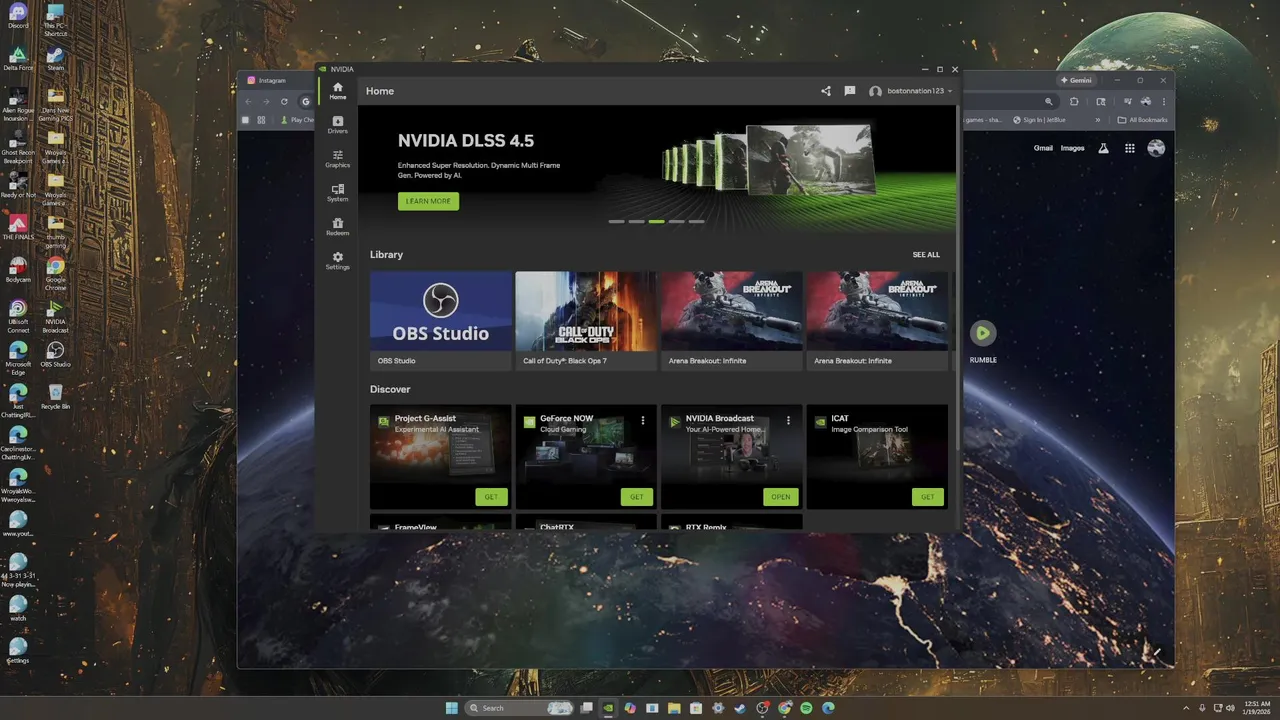Open the Google apps grid icon
This screenshot has height=720, width=1280.
tap(1130, 148)
